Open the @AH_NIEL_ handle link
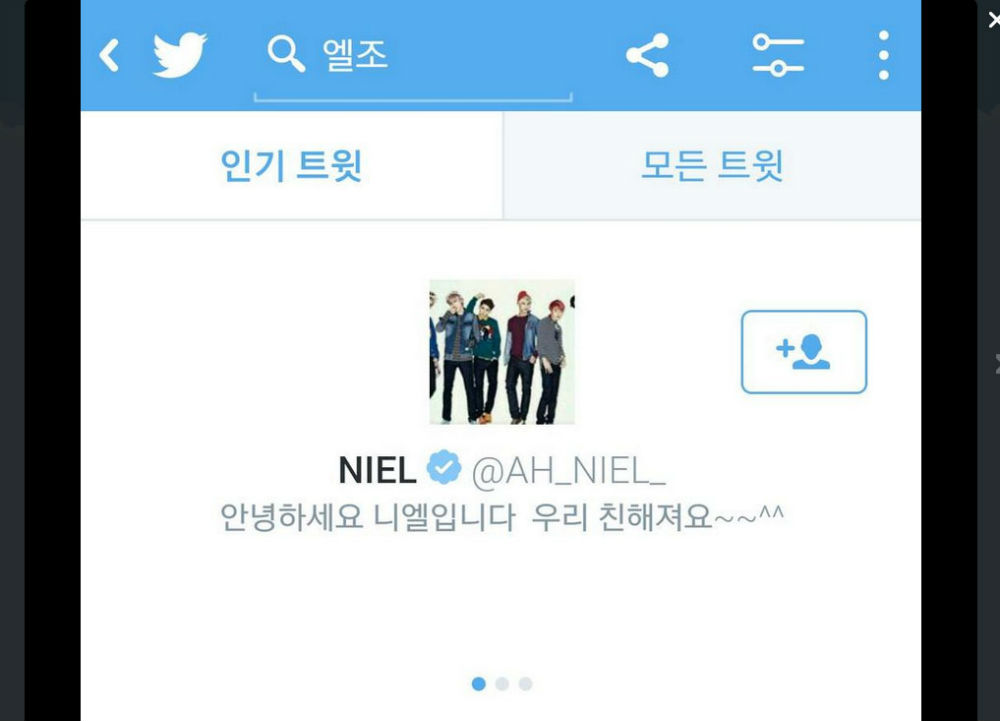Viewport: 1000px width, 721px height. point(568,472)
